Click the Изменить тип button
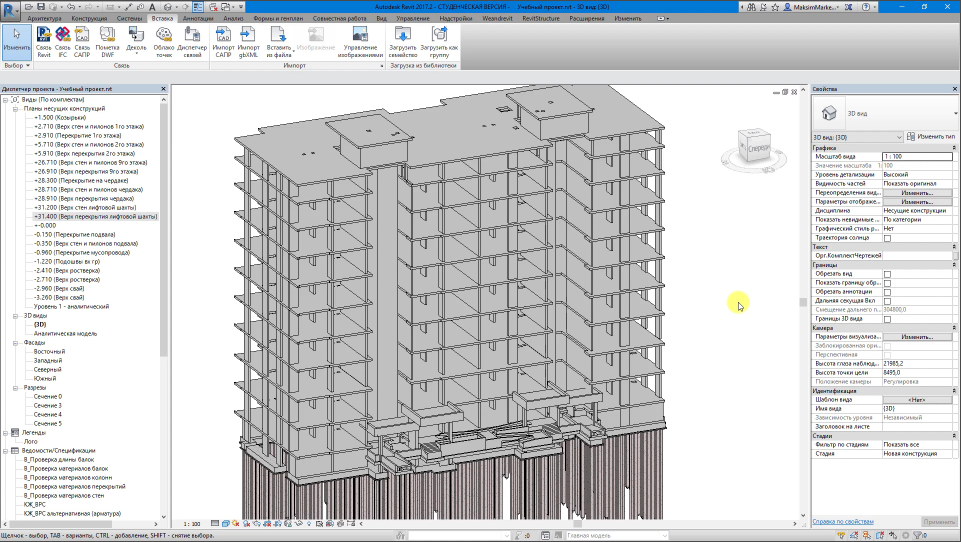Viewport: 961px width, 542px height. [931, 136]
